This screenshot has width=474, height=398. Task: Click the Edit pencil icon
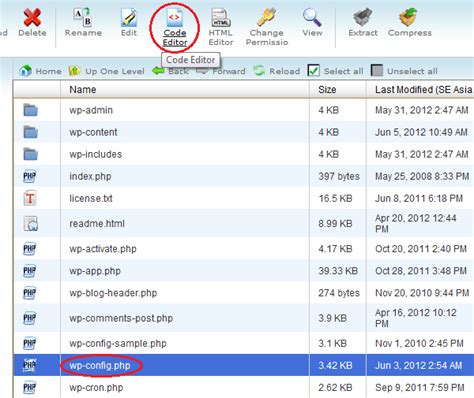[x=129, y=17]
